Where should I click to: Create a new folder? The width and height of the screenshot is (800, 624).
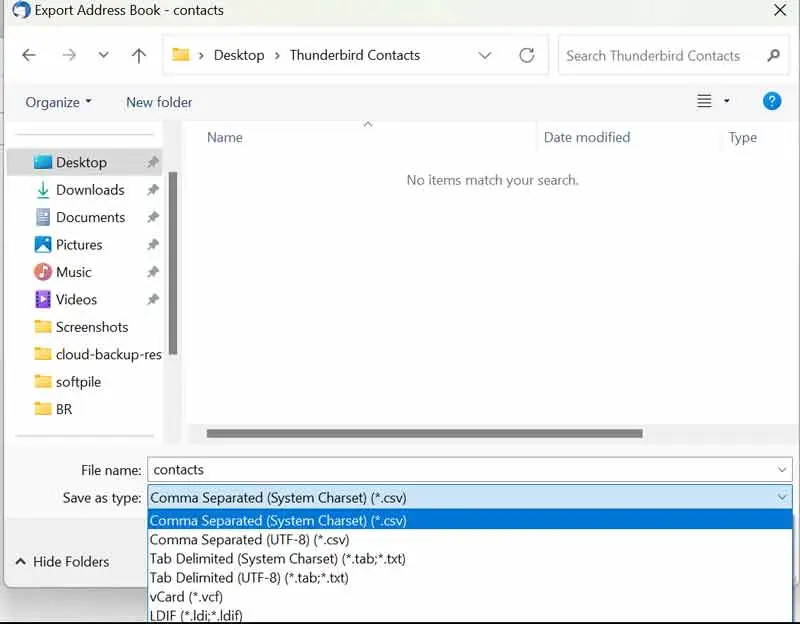(158, 101)
